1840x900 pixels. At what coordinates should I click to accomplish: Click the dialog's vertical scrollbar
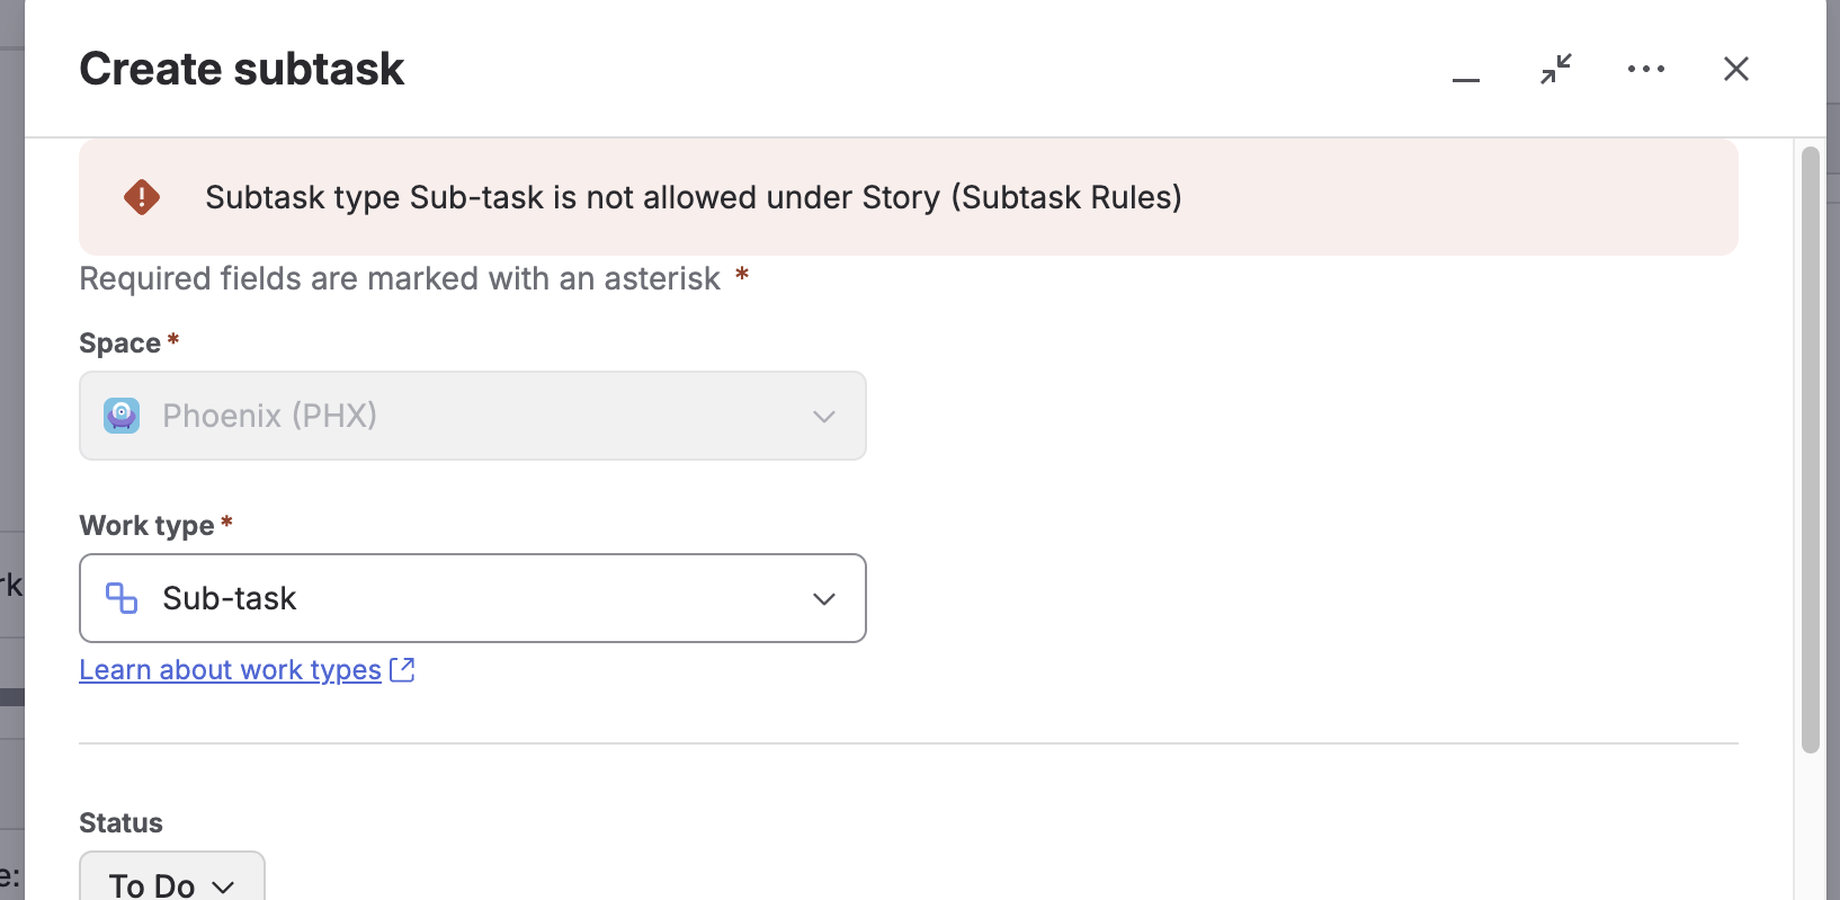tap(1810, 450)
